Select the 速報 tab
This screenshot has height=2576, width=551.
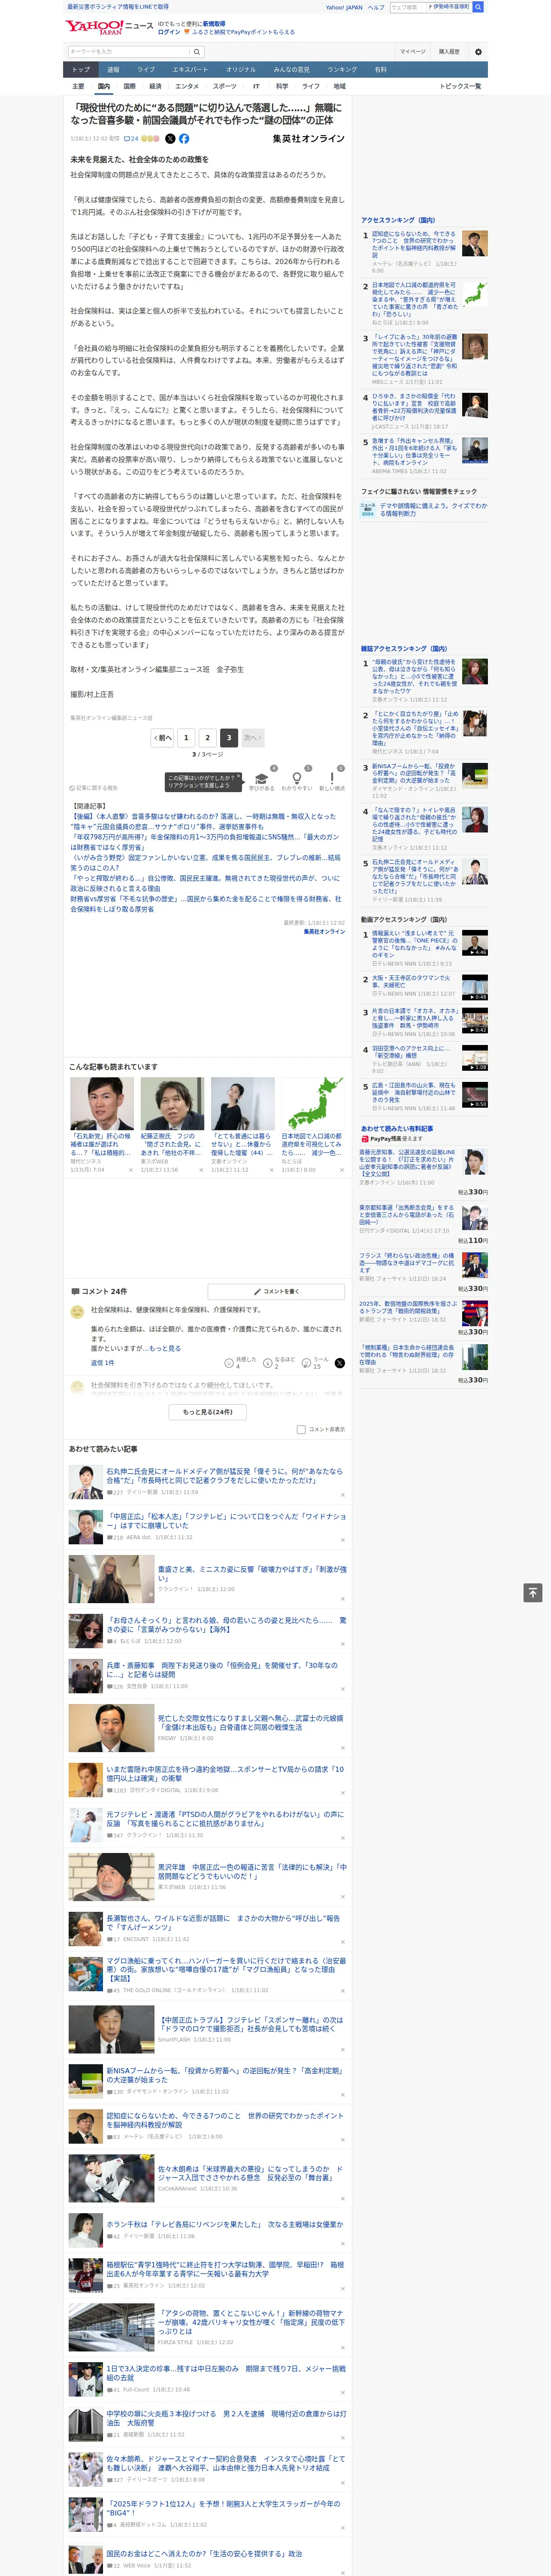point(113,70)
